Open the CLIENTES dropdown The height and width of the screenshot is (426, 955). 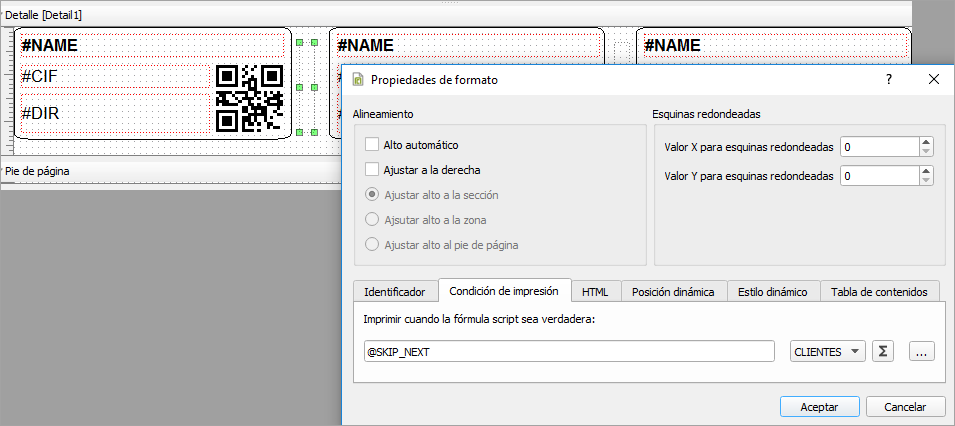pyautogui.click(x=827, y=352)
